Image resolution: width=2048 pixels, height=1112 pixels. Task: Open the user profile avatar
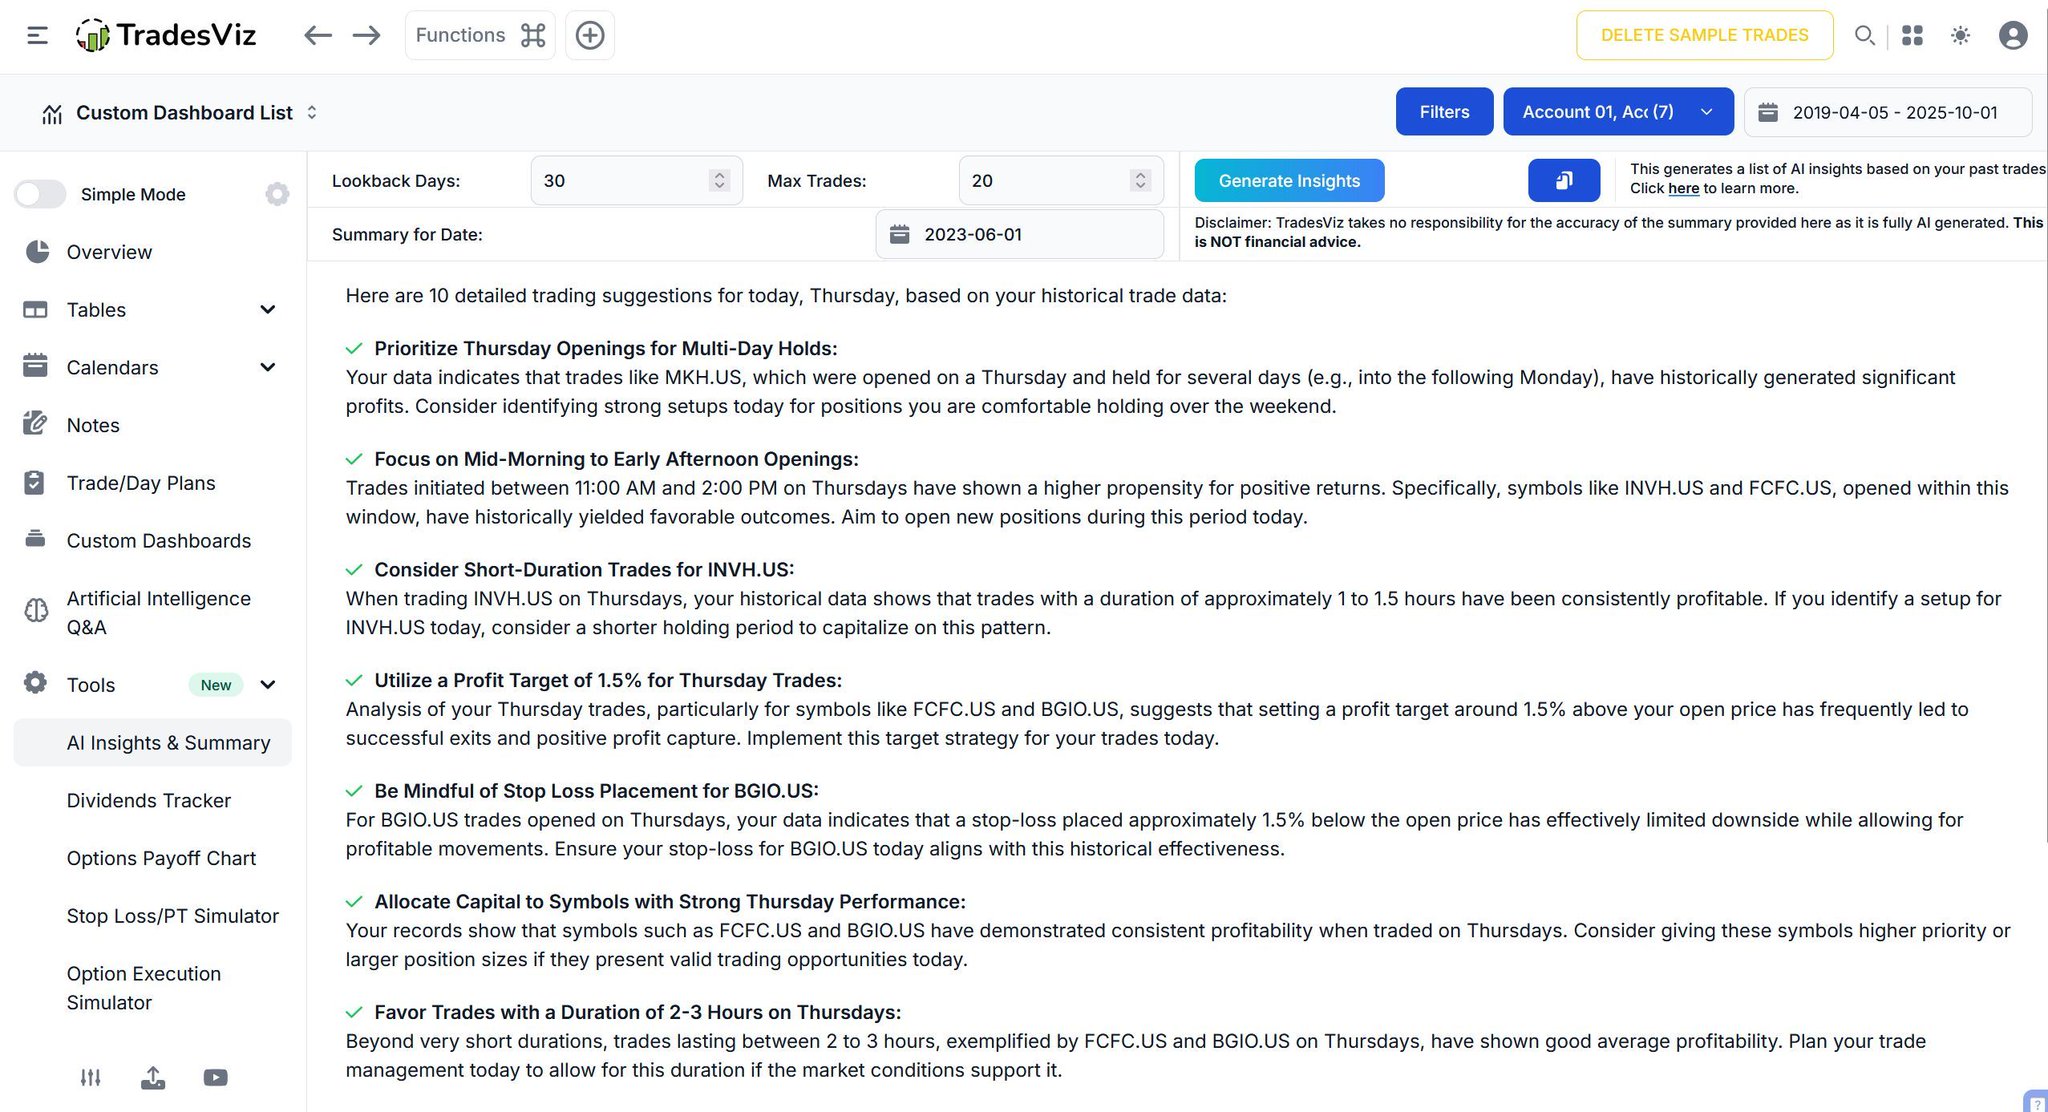[2012, 36]
